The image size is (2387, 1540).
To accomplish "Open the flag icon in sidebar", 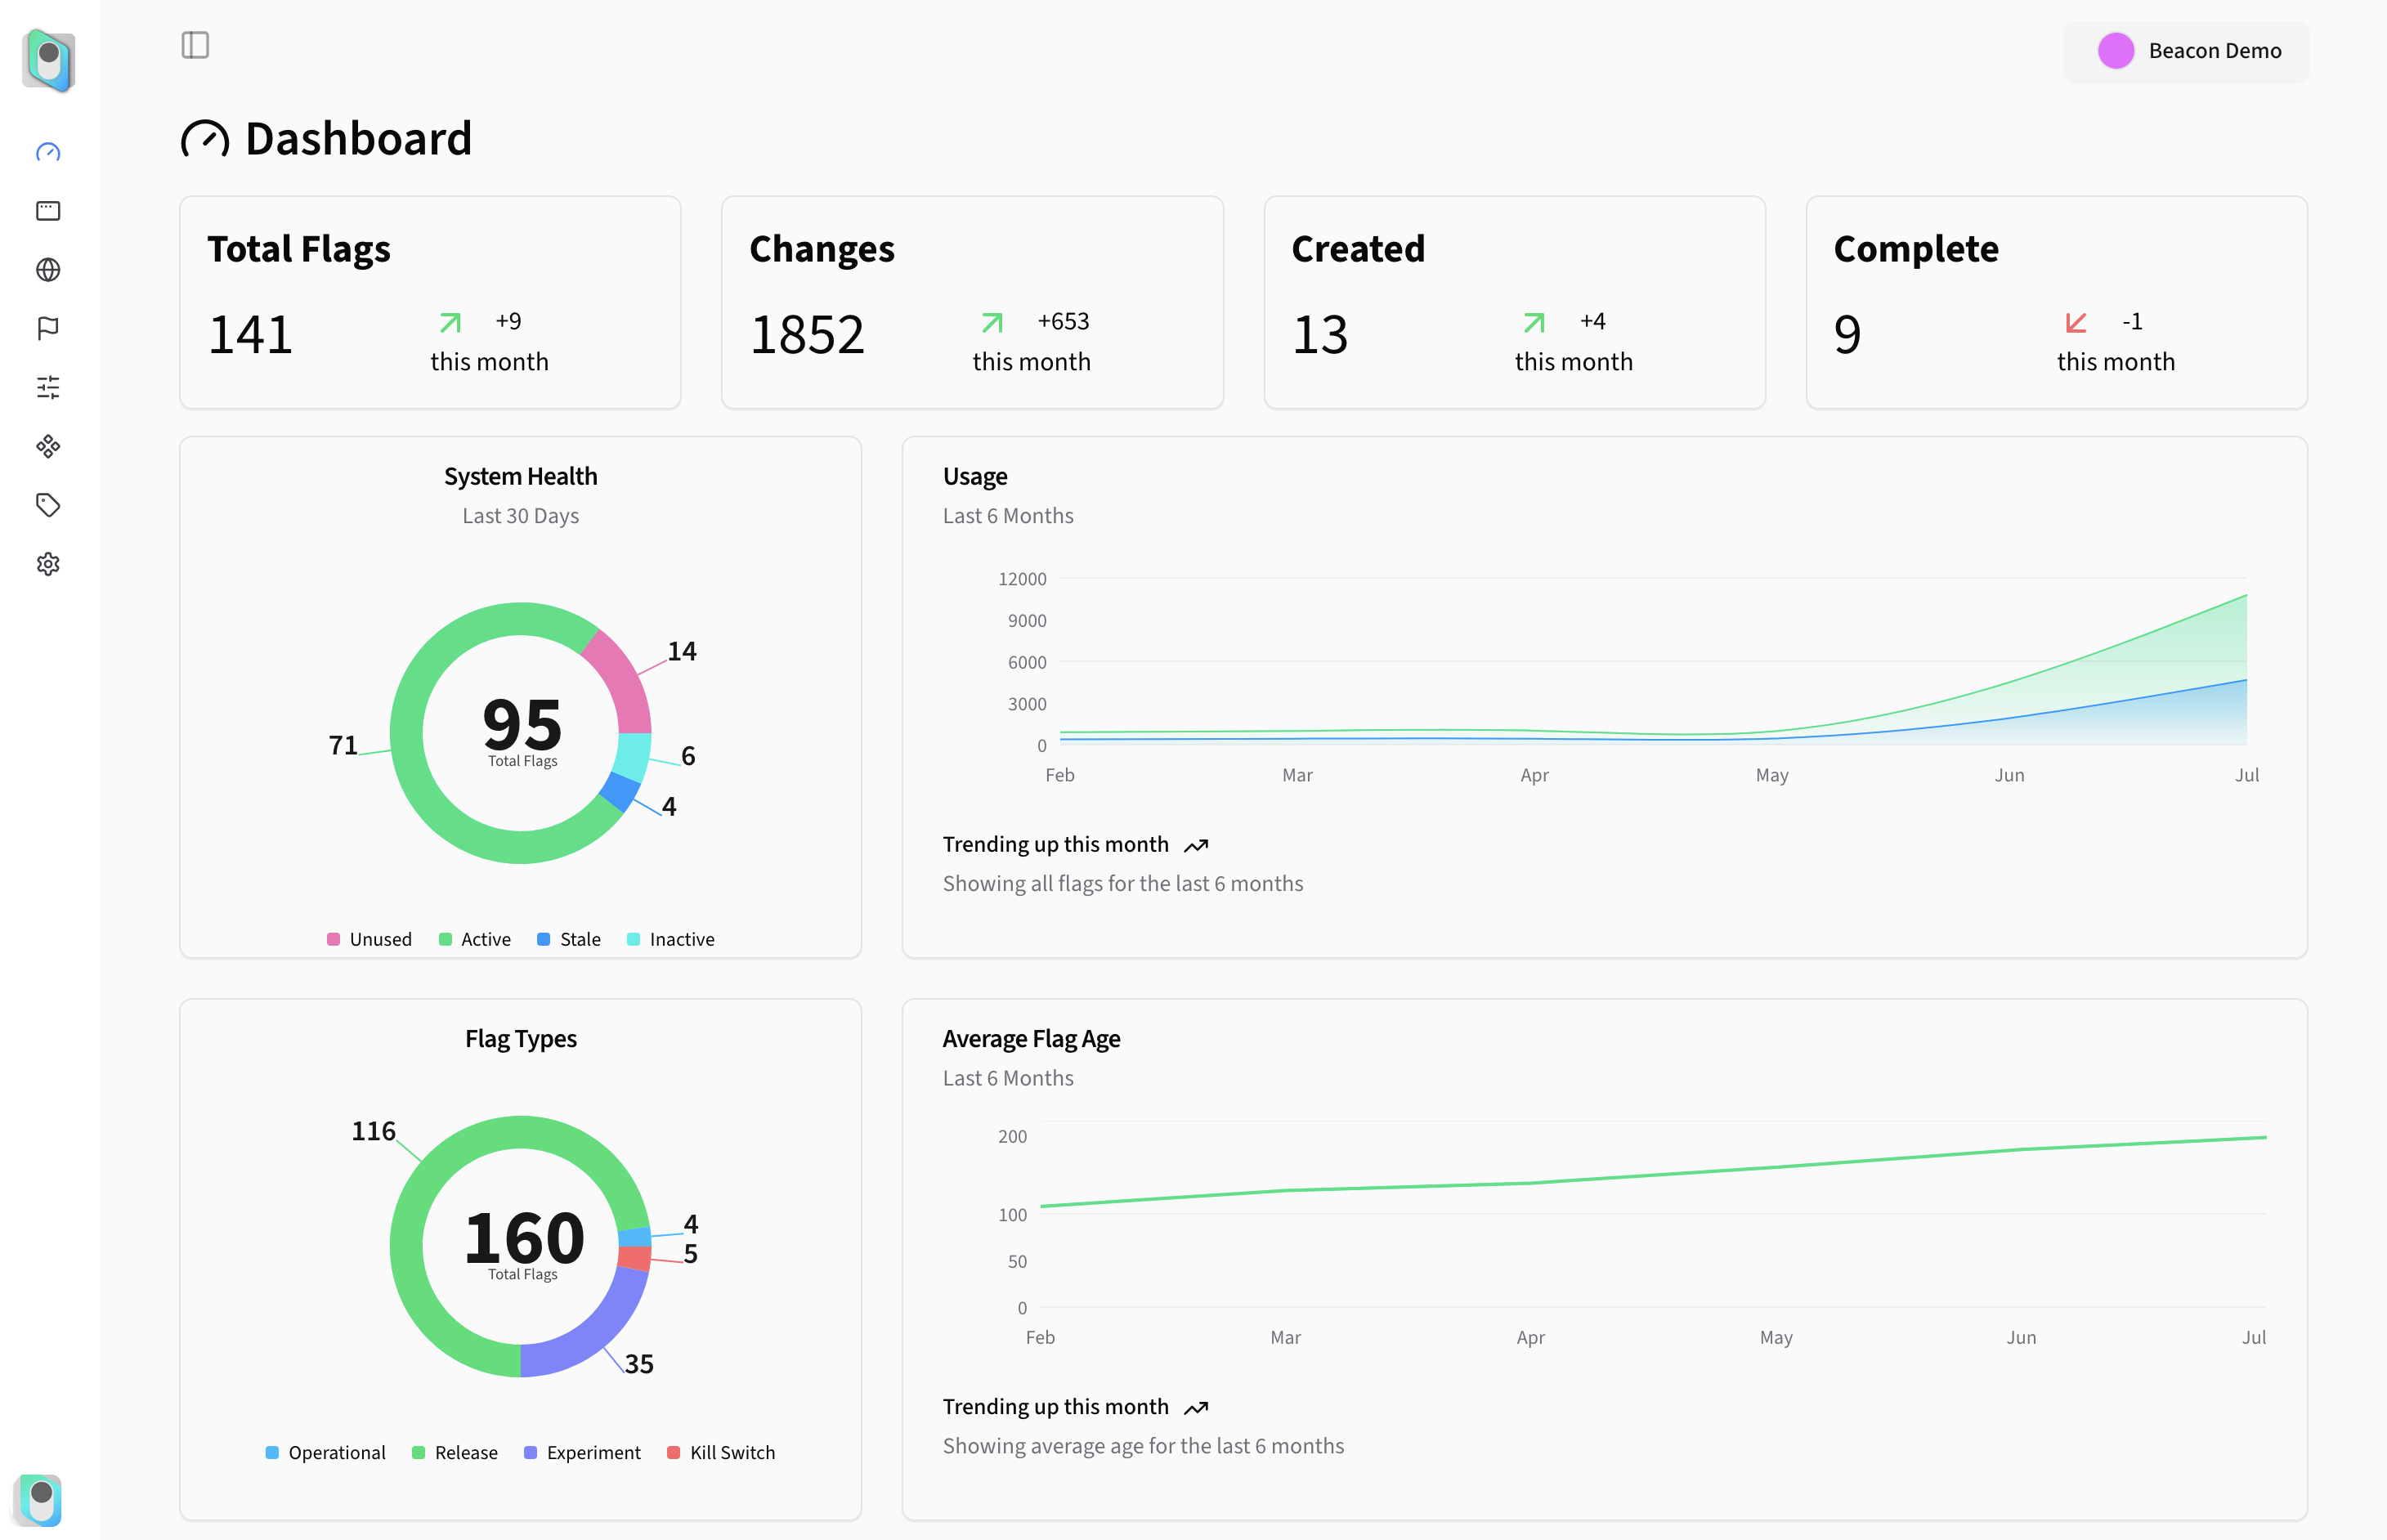I will click(48, 328).
